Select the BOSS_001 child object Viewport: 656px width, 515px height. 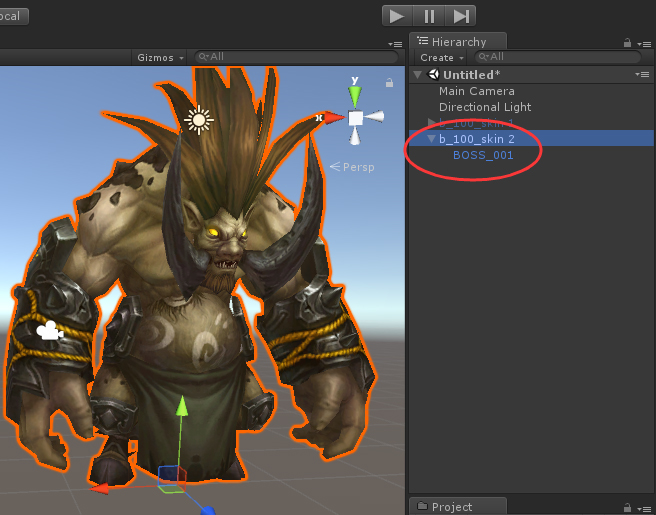pyautogui.click(x=483, y=155)
